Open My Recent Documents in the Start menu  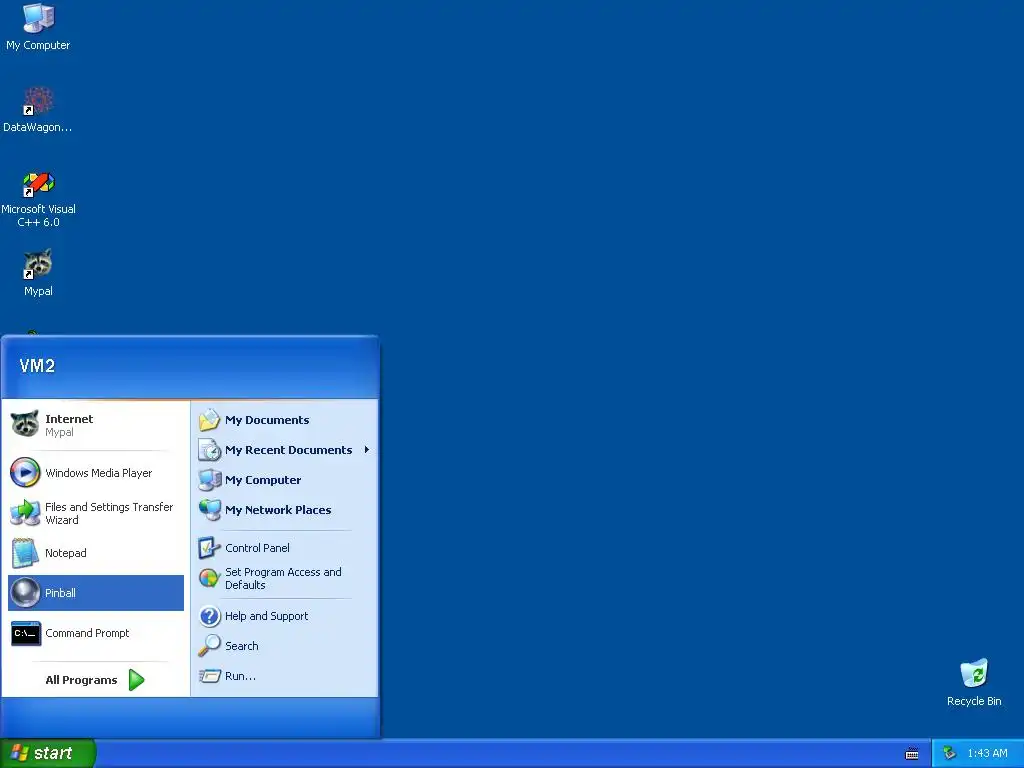pyautogui.click(x=284, y=450)
